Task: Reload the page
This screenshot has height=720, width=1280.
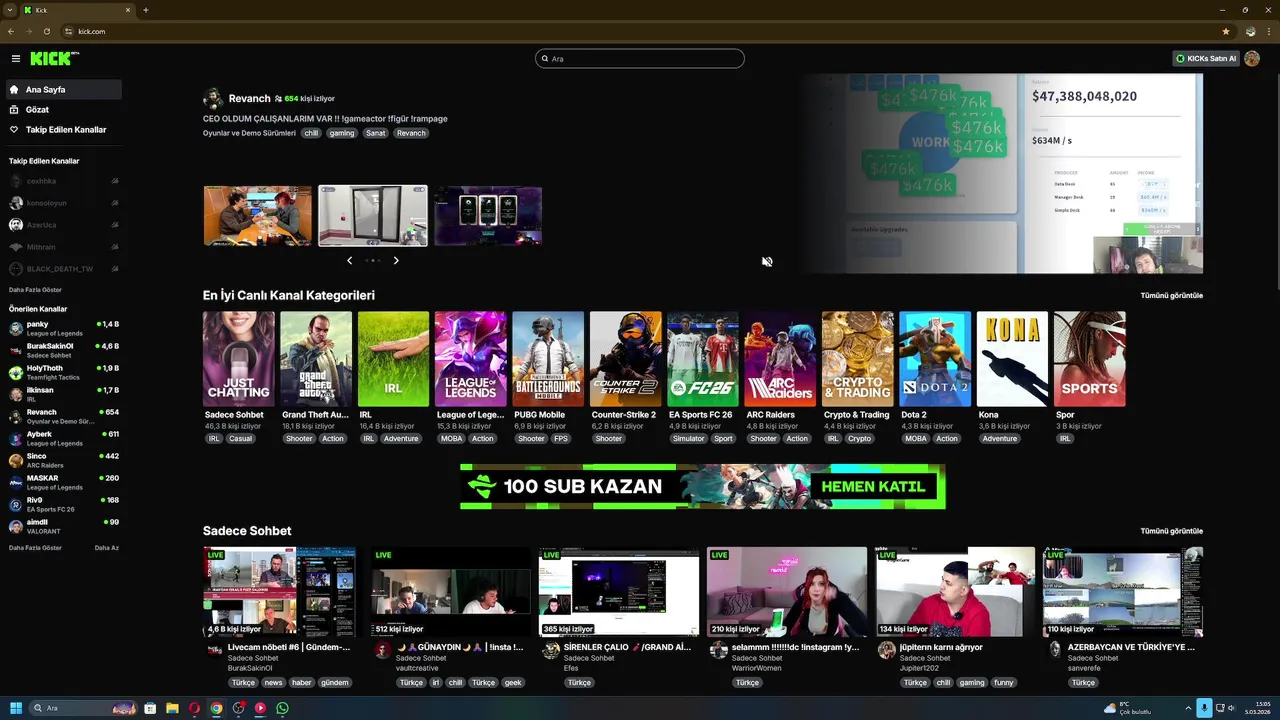Action: click(x=47, y=31)
